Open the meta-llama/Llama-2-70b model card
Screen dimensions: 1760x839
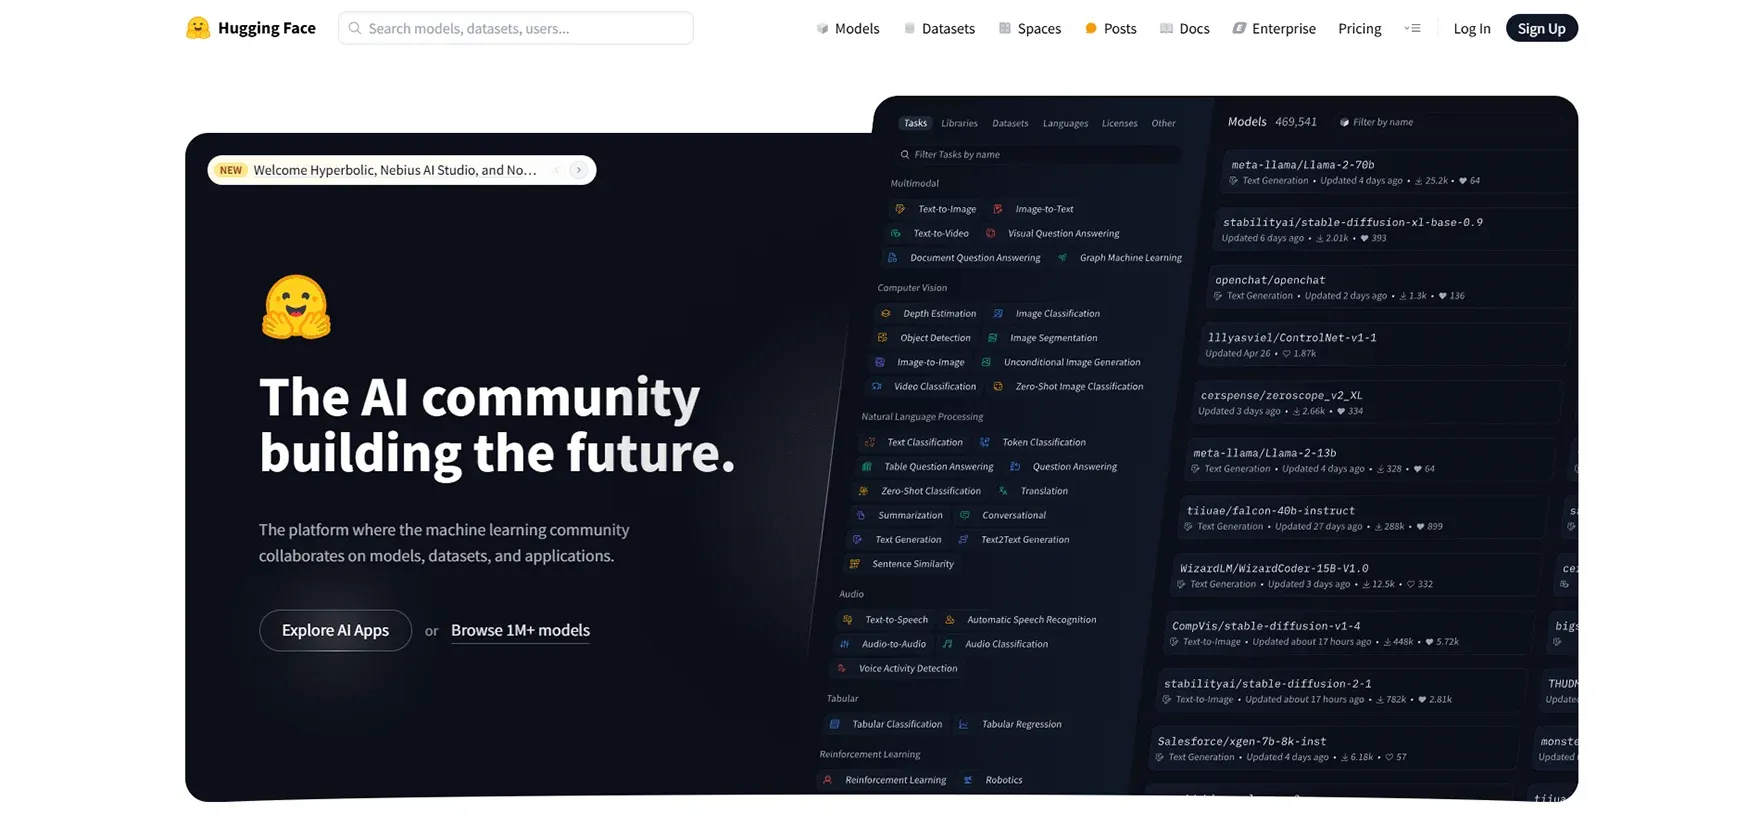point(1398,172)
